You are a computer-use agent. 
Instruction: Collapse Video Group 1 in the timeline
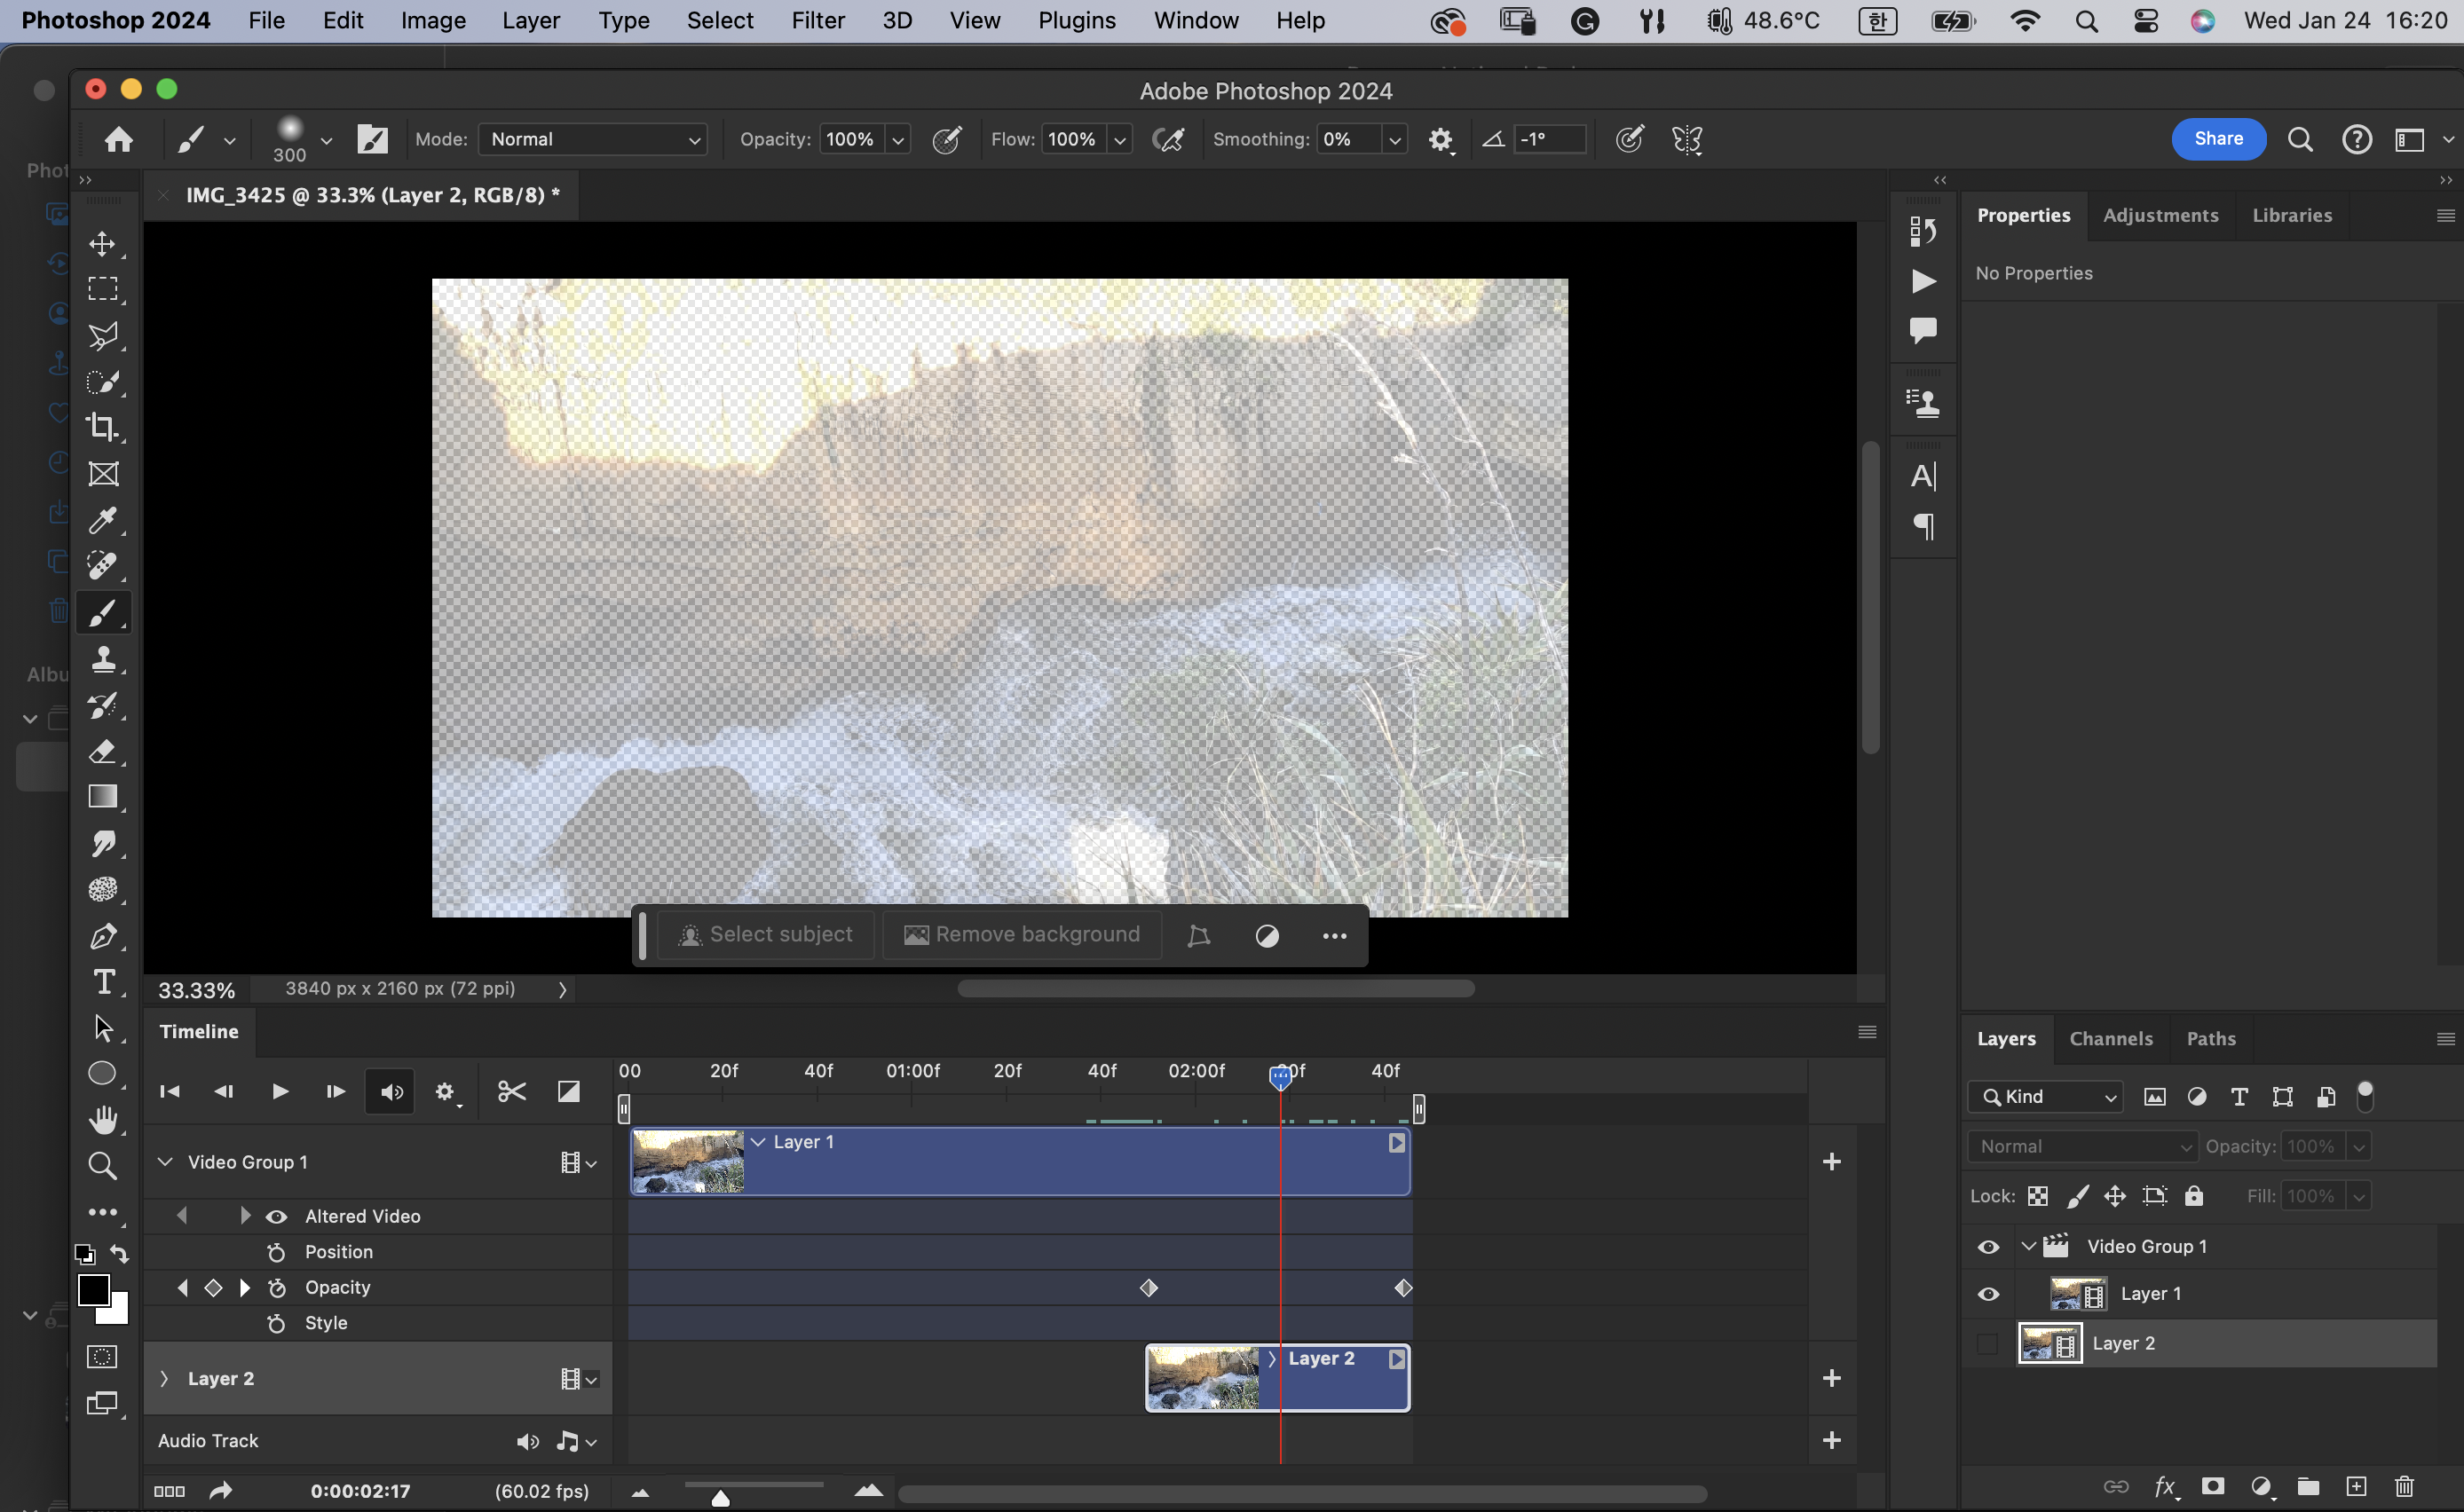[x=165, y=1162]
